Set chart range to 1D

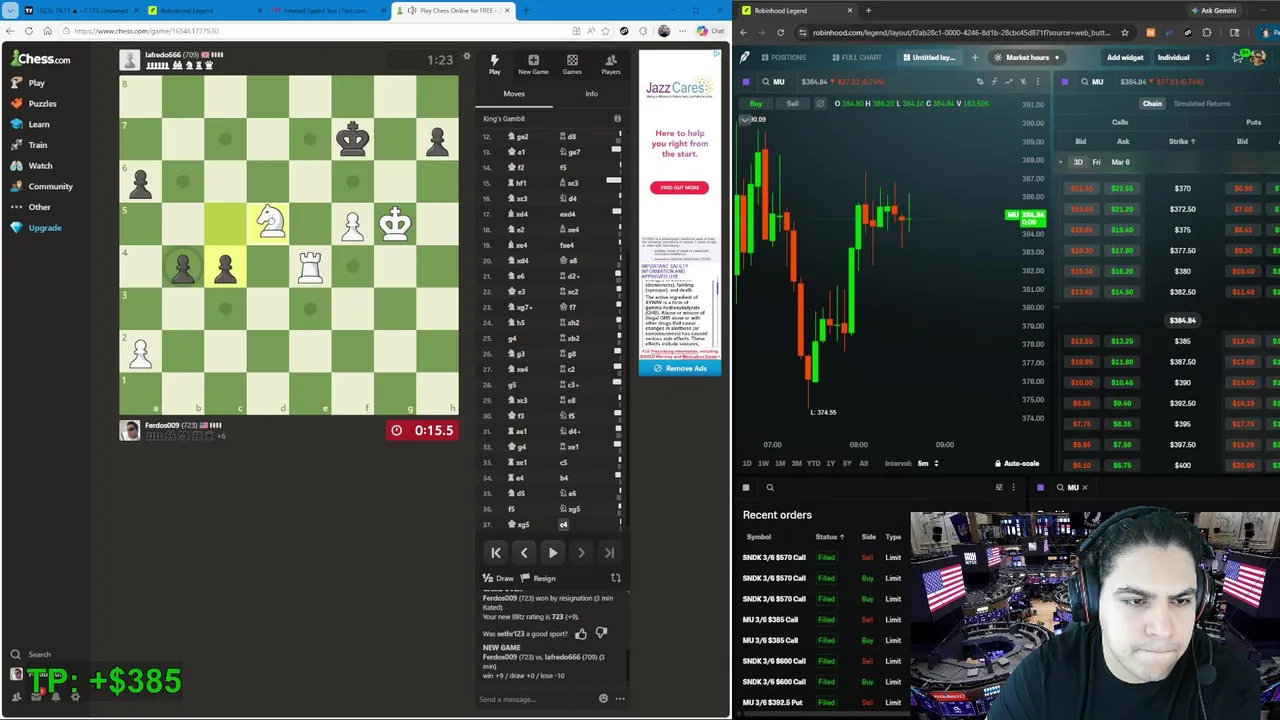coord(746,464)
